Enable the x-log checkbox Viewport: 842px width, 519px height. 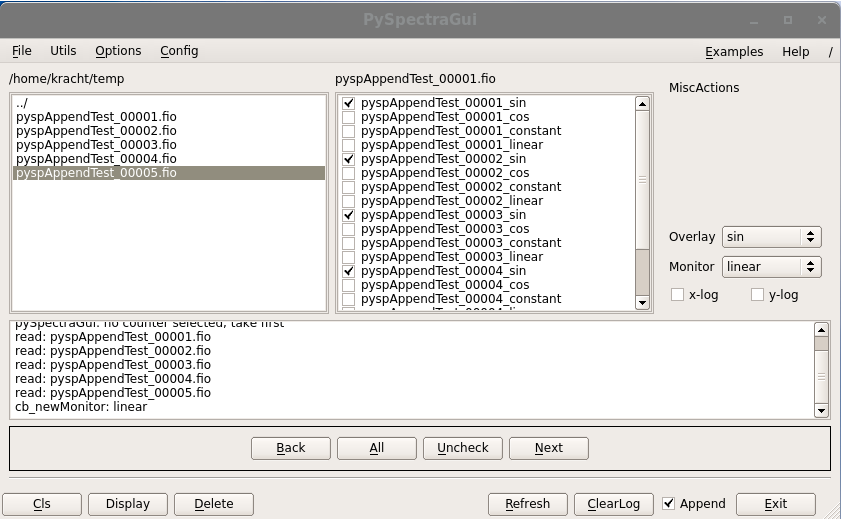coord(677,294)
